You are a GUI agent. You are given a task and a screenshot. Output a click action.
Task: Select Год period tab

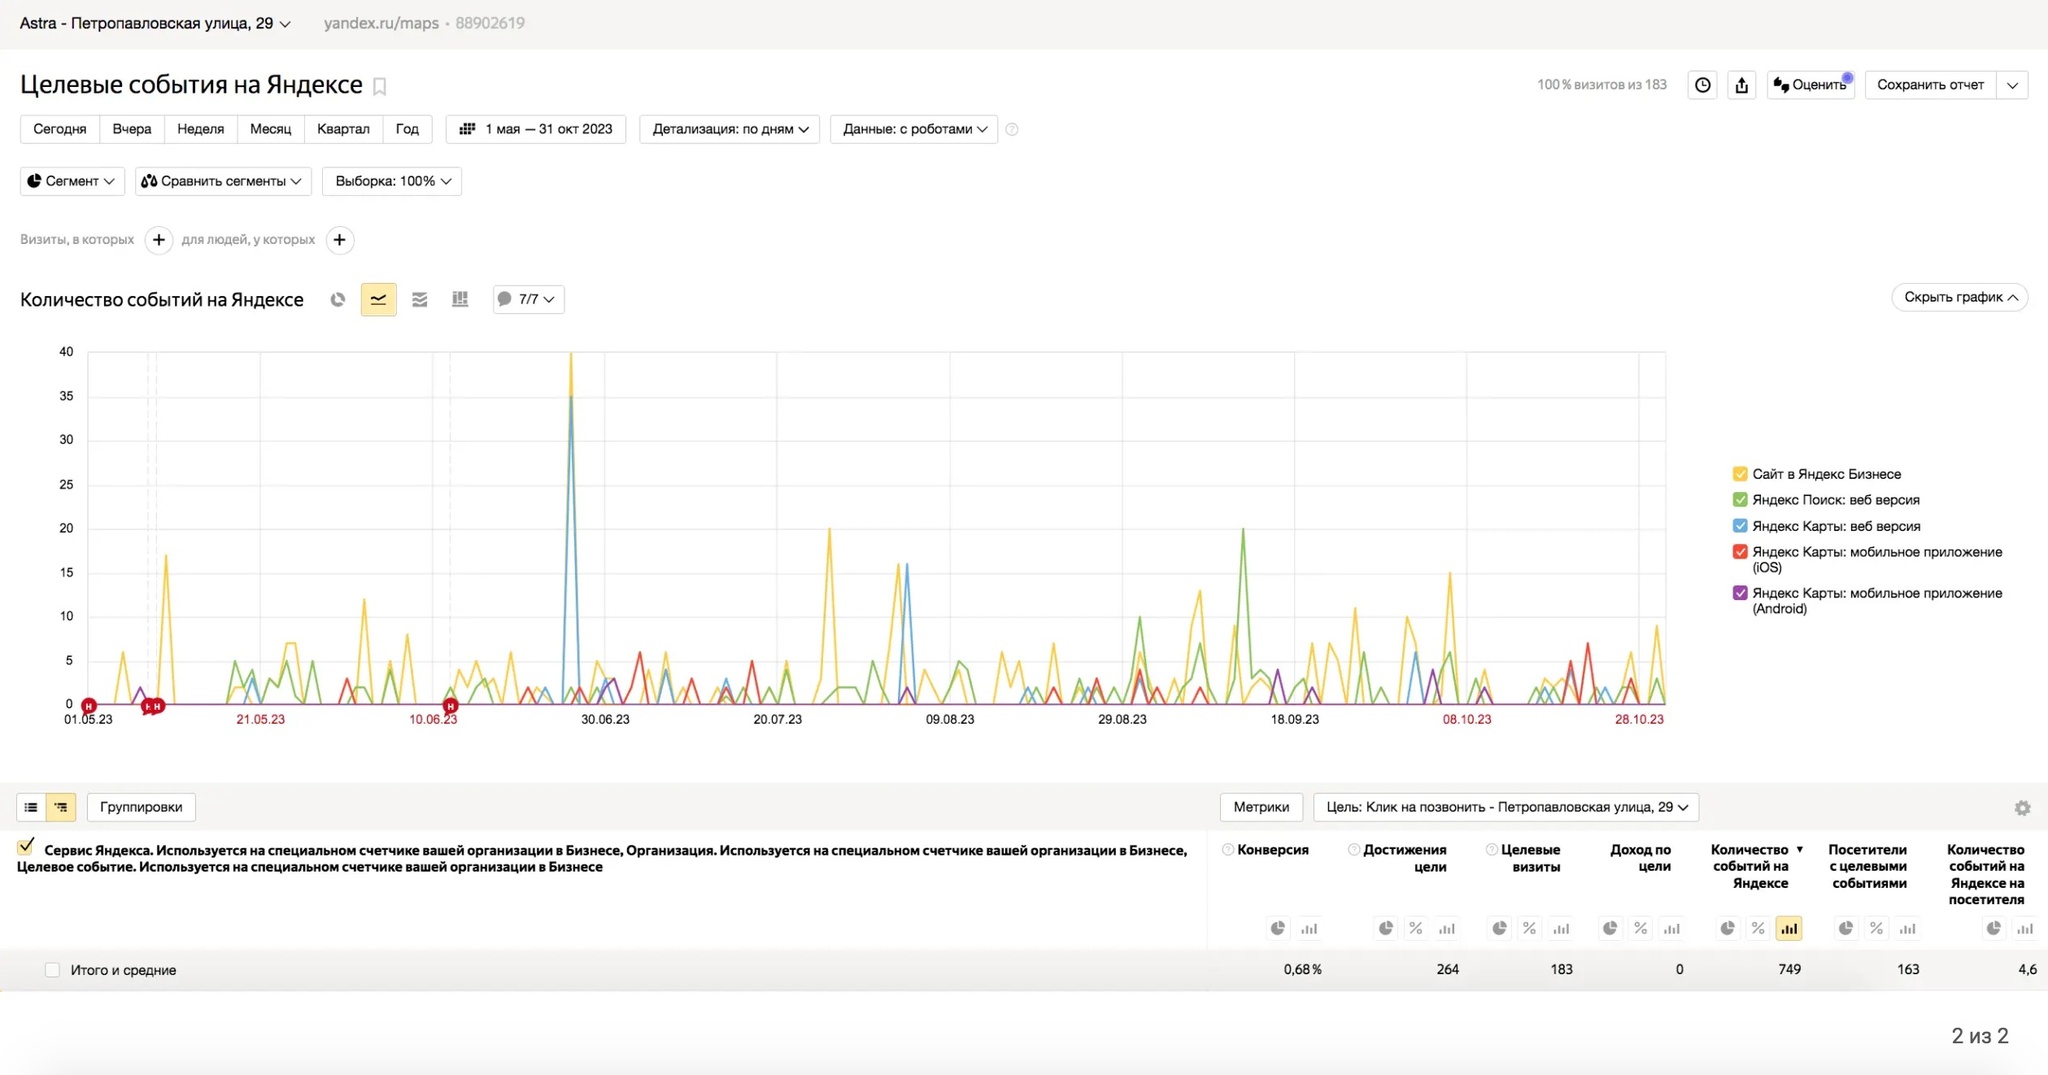[407, 129]
